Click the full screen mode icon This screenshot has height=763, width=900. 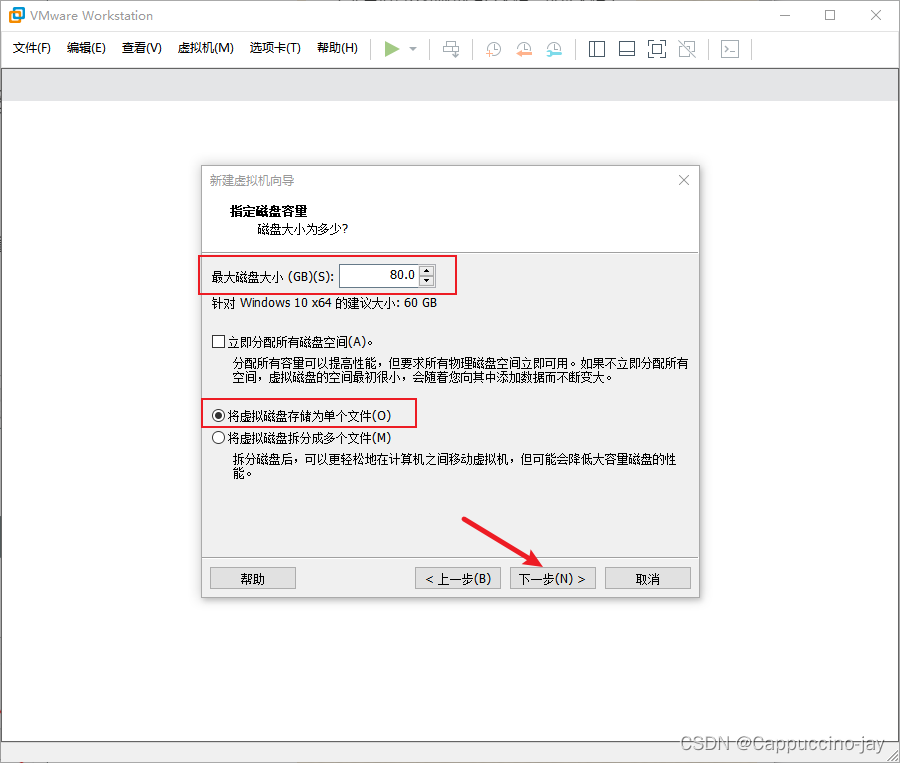click(657, 48)
